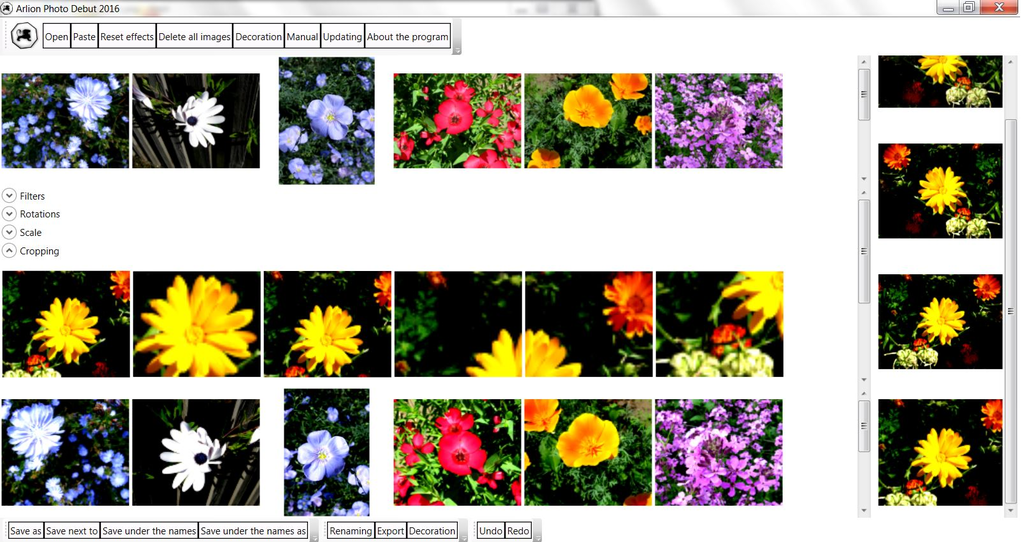
Task: Open the top toolbar overflow arrow
Action: (x=457, y=50)
